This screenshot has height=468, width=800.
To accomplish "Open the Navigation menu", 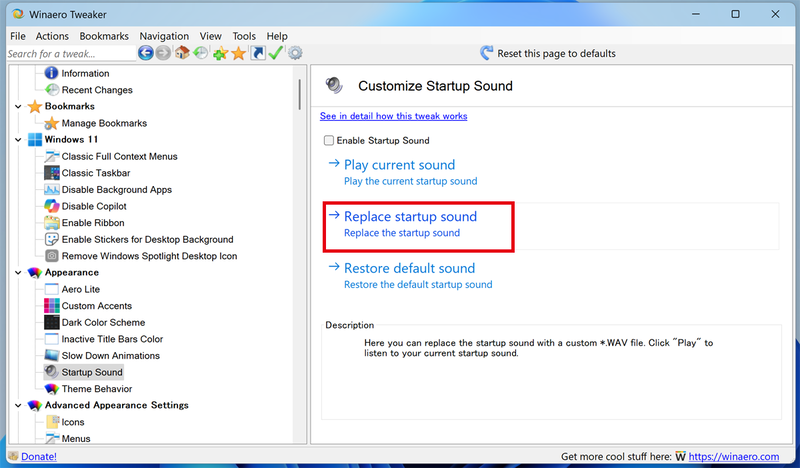I will tap(164, 36).
